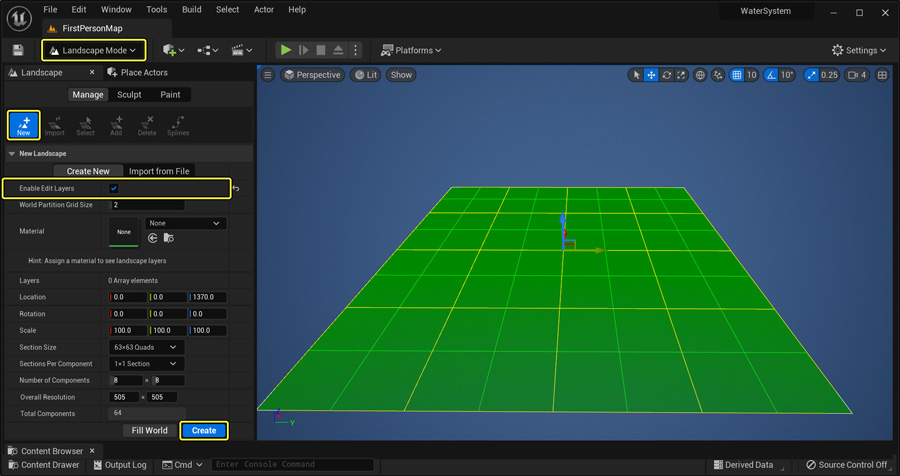Image resolution: width=900 pixels, height=476 pixels.
Task: Uncheck the Enable Edit Layers checkbox
Action: 114,188
